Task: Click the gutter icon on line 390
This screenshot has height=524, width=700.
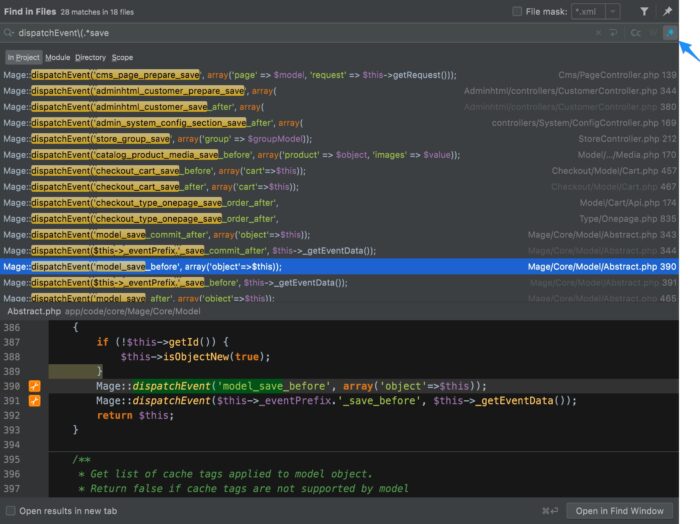Action: click(x=34, y=386)
